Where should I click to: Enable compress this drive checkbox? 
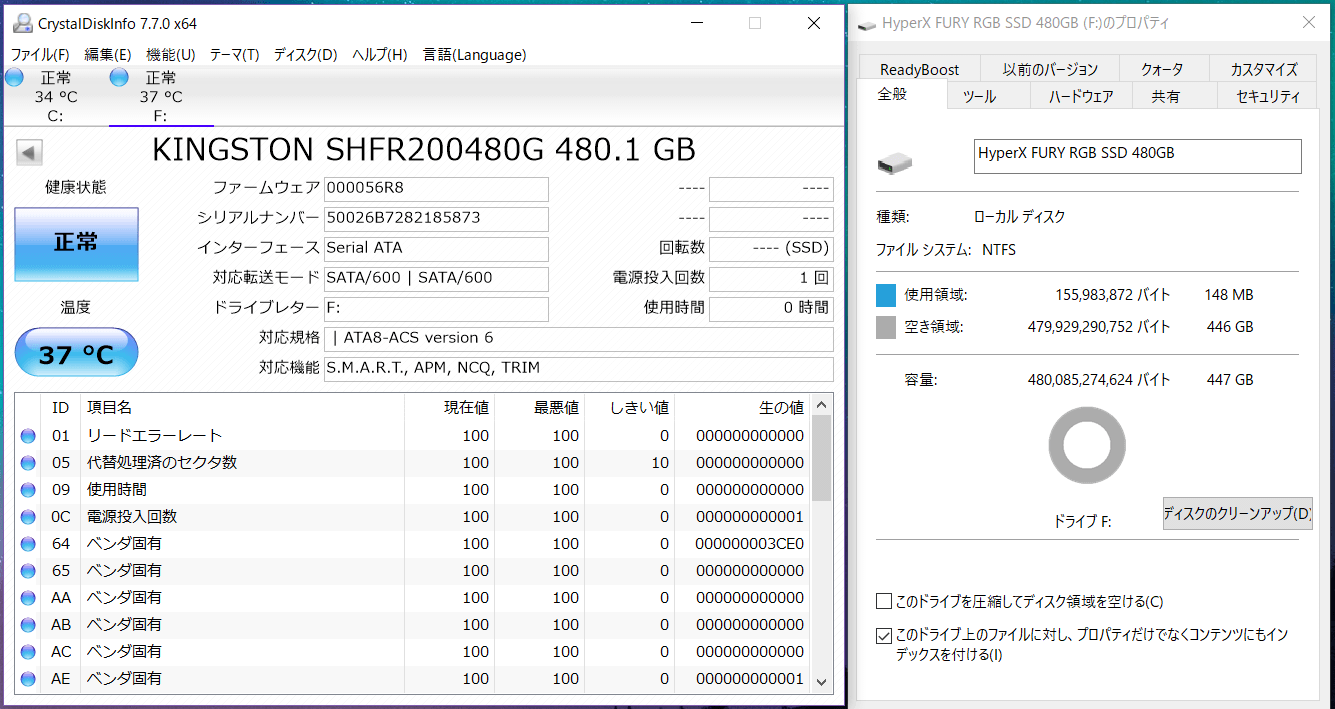pyautogui.click(x=883, y=602)
